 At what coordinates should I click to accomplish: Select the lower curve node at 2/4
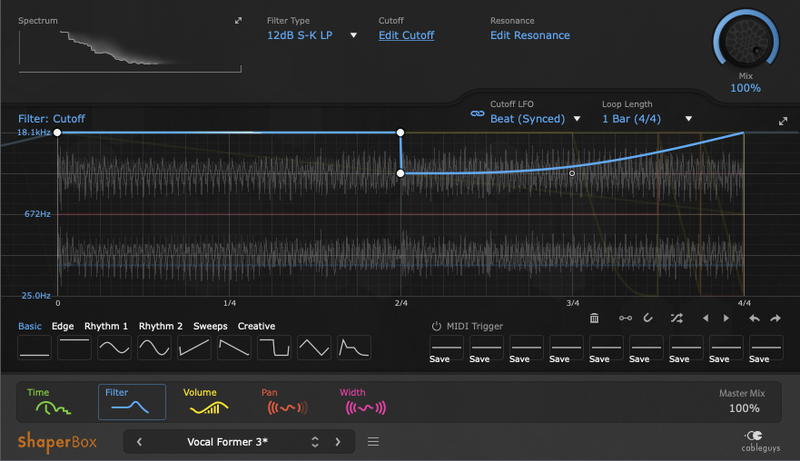[401, 173]
